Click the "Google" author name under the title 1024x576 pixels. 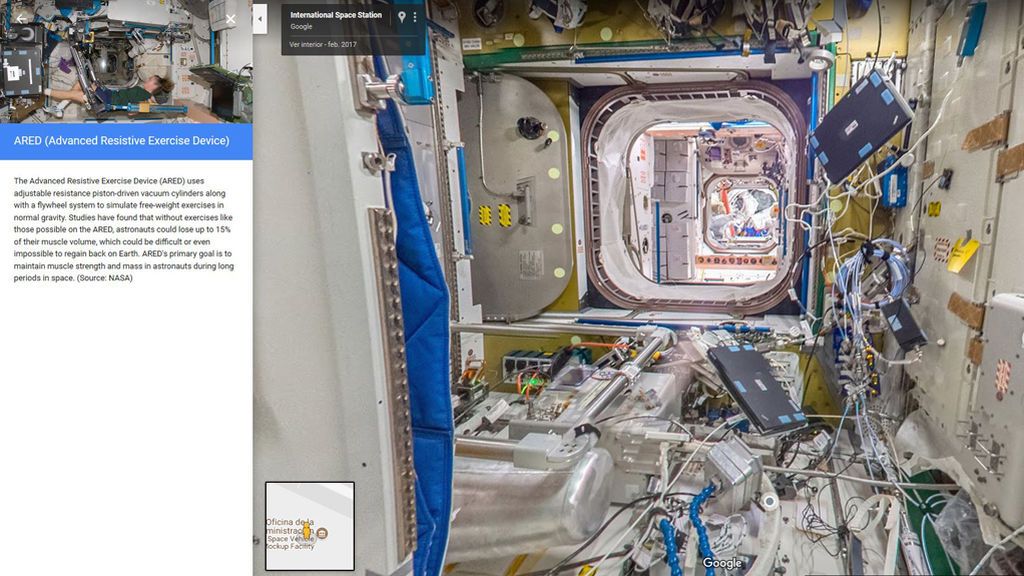301,27
